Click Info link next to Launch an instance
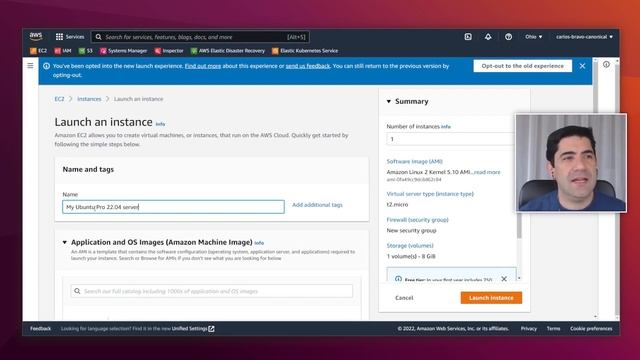The height and width of the screenshot is (360, 640). click(160, 124)
